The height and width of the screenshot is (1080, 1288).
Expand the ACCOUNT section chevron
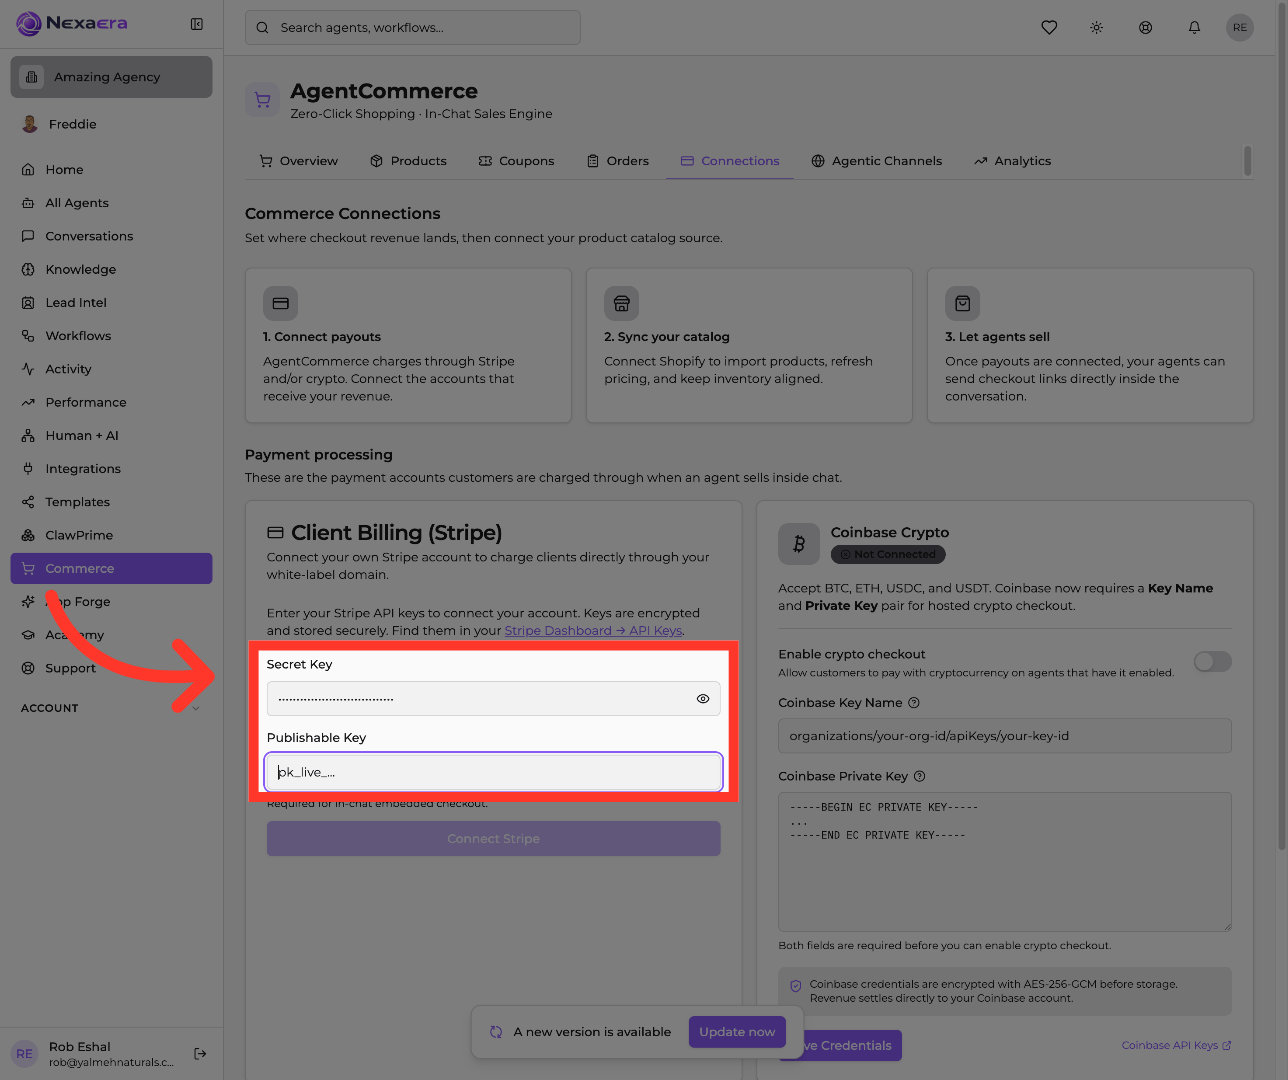(196, 708)
